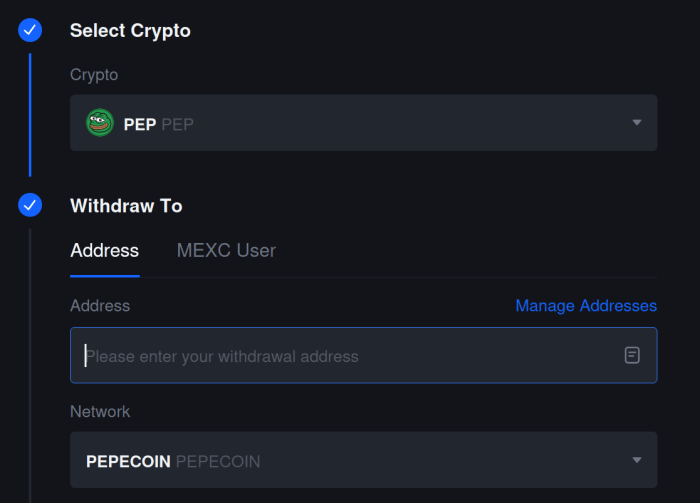Click the Withdraw To step checkmark icon

[30, 206]
